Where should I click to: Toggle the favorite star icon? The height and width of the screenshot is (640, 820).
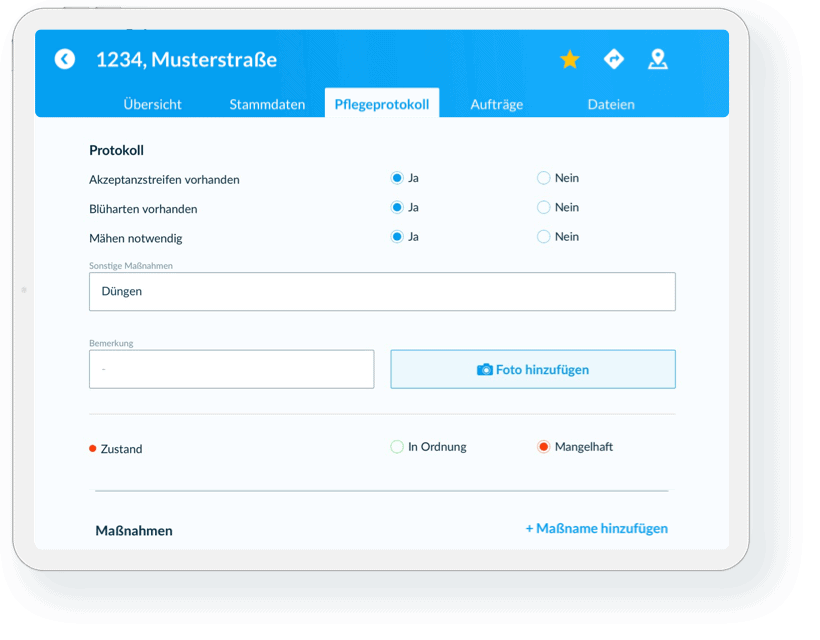tap(570, 59)
